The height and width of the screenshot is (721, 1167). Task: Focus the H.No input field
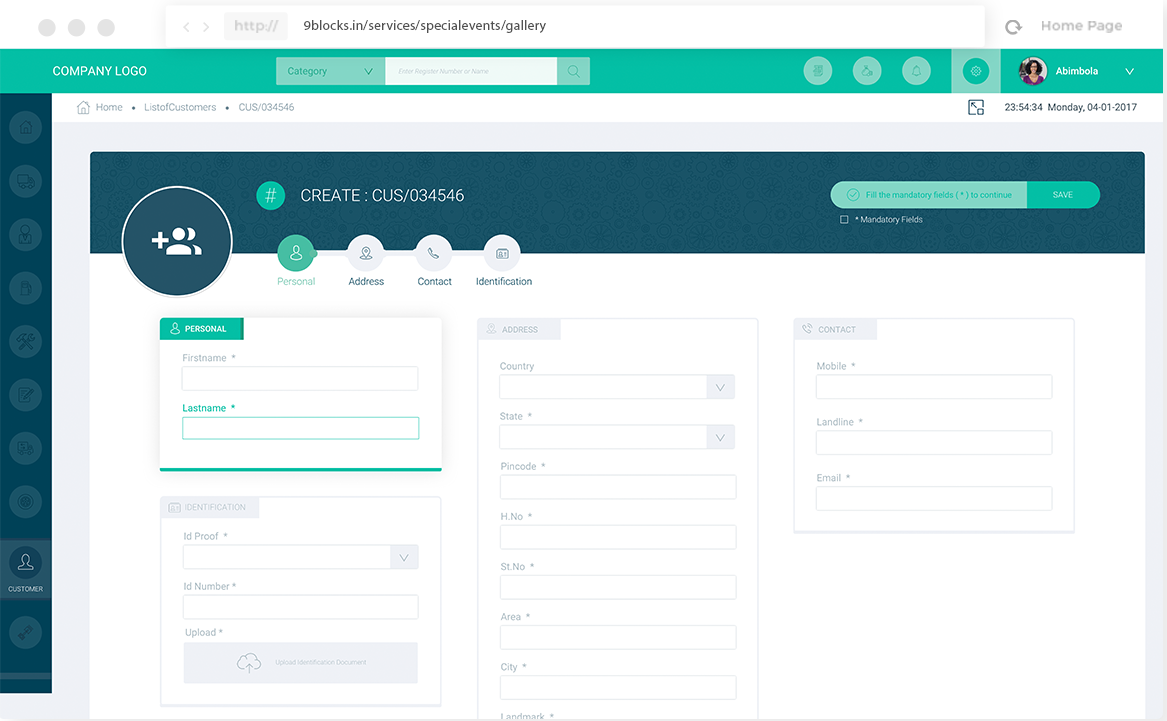click(618, 537)
